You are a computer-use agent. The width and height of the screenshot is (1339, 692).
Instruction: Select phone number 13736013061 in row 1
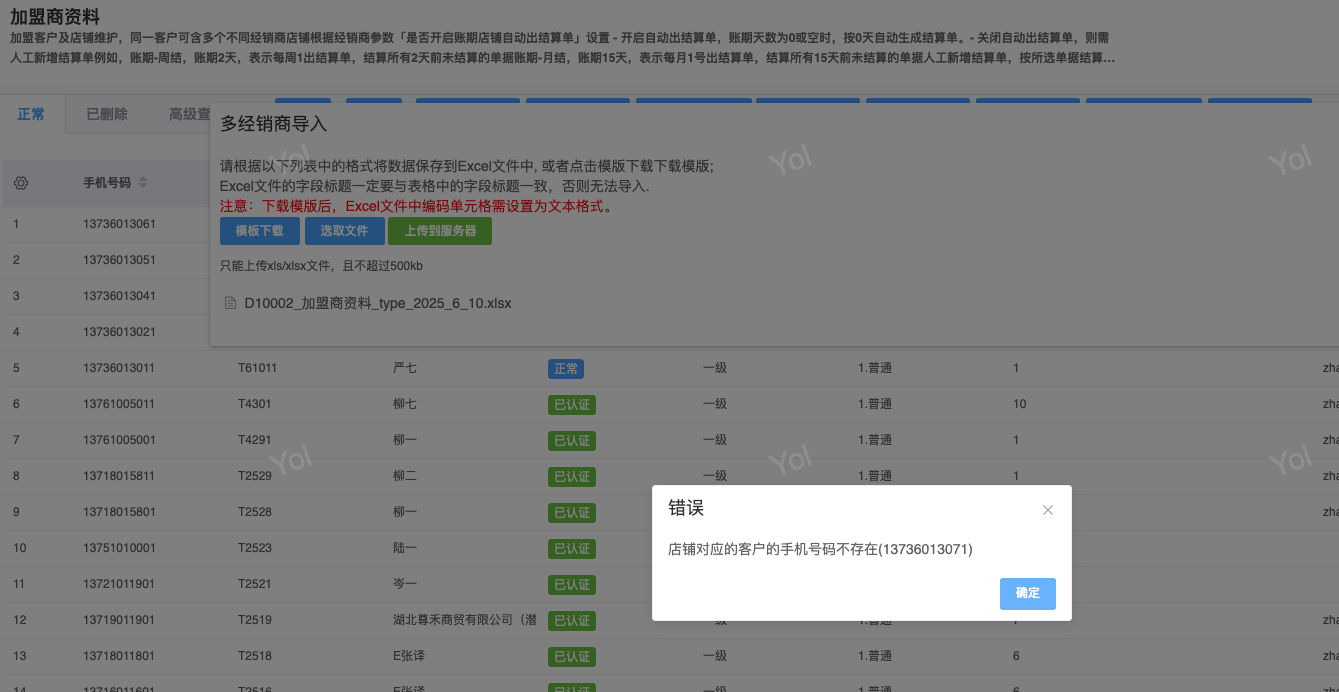coord(119,223)
